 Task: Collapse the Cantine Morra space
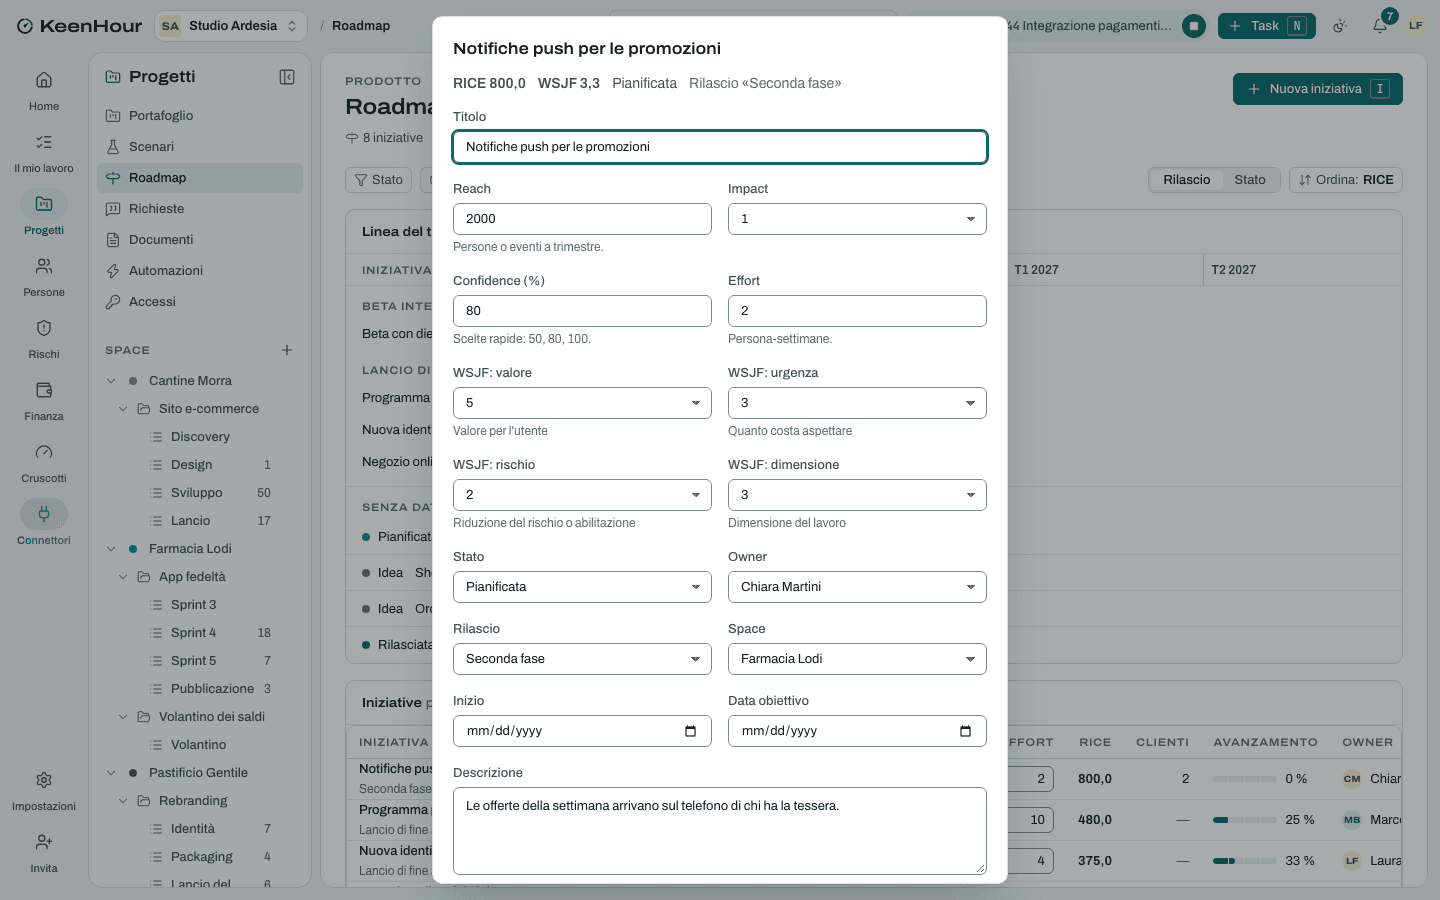pyautogui.click(x=111, y=381)
